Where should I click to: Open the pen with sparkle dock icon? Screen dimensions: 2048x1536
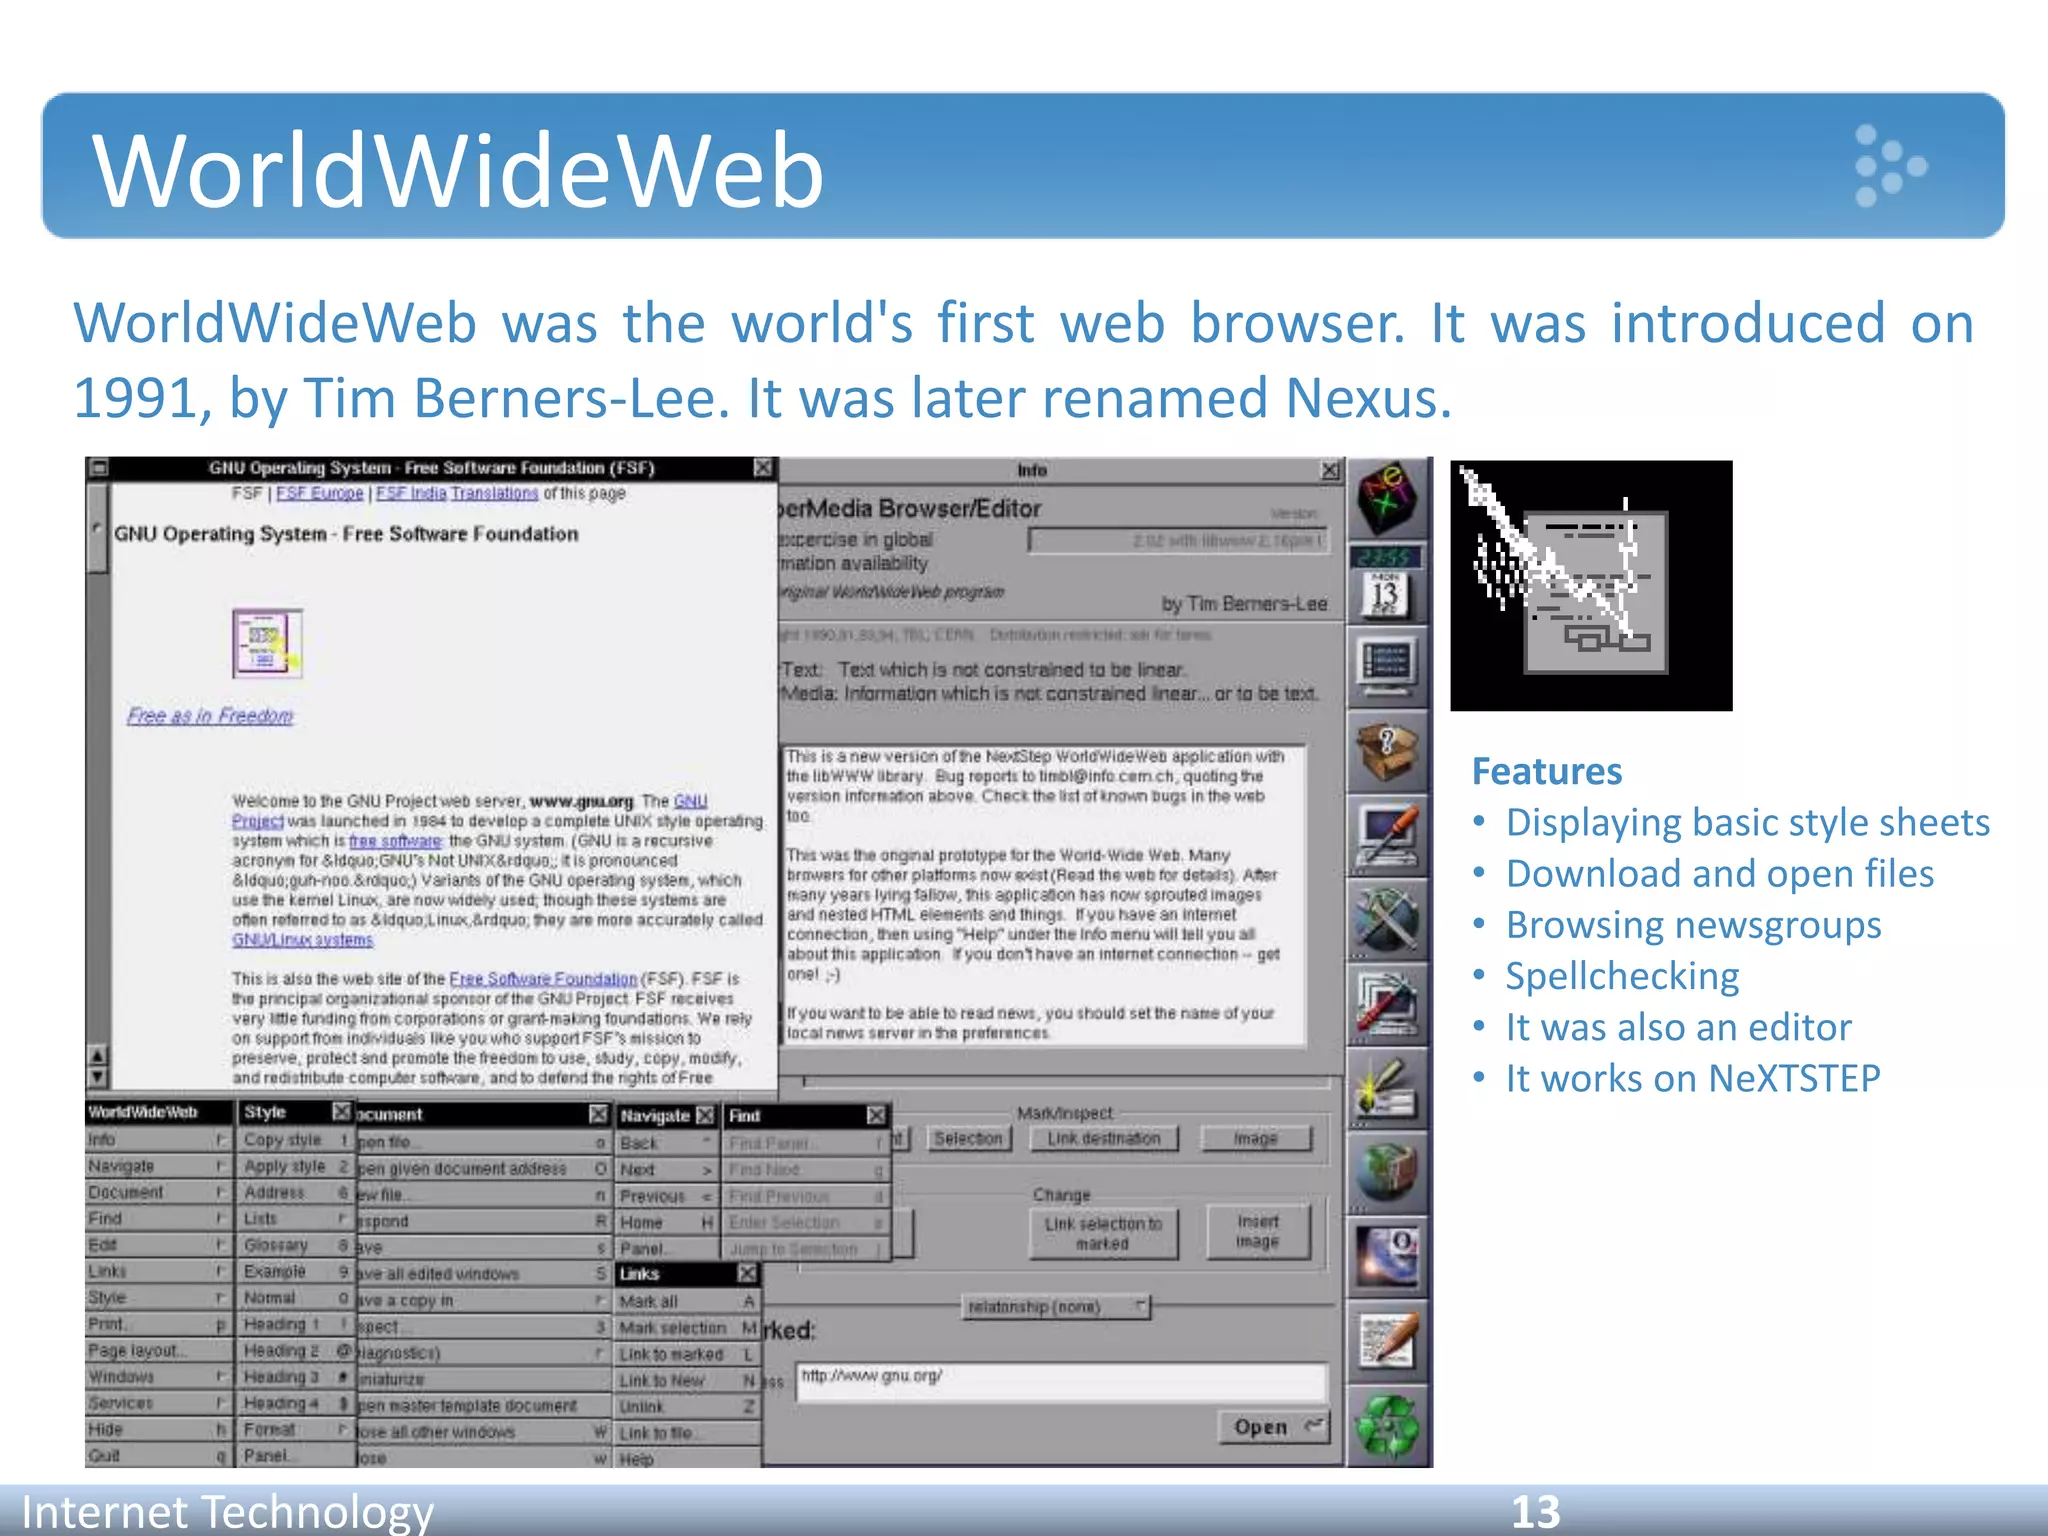(x=1387, y=1088)
